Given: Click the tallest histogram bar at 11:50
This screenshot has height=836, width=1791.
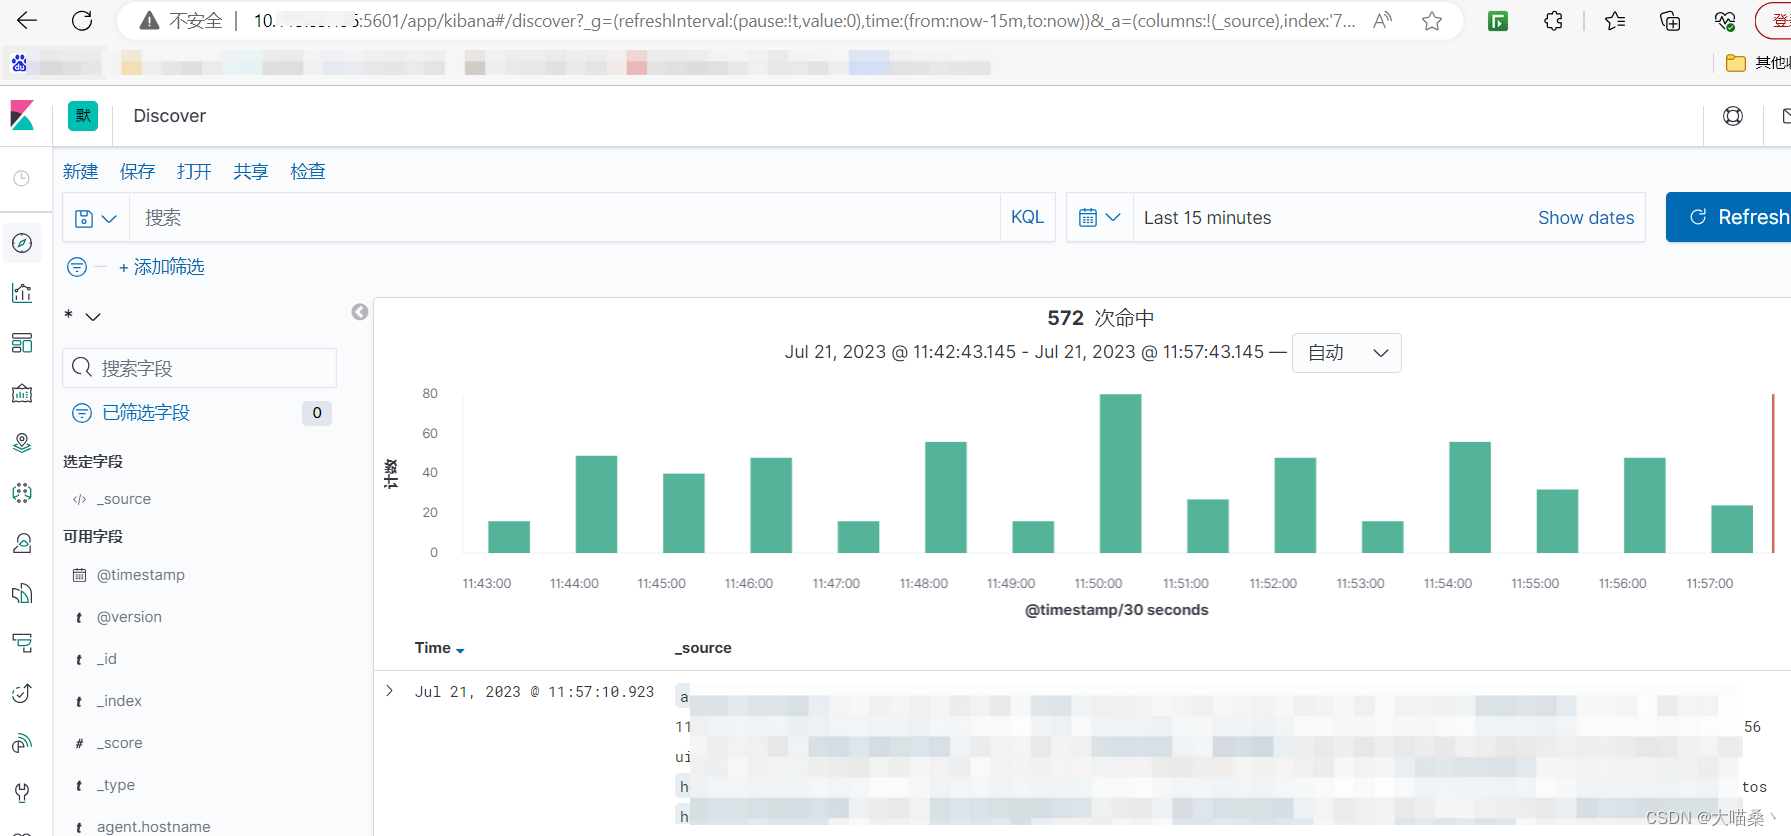Looking at the screenshot, I should point(1120,473).
